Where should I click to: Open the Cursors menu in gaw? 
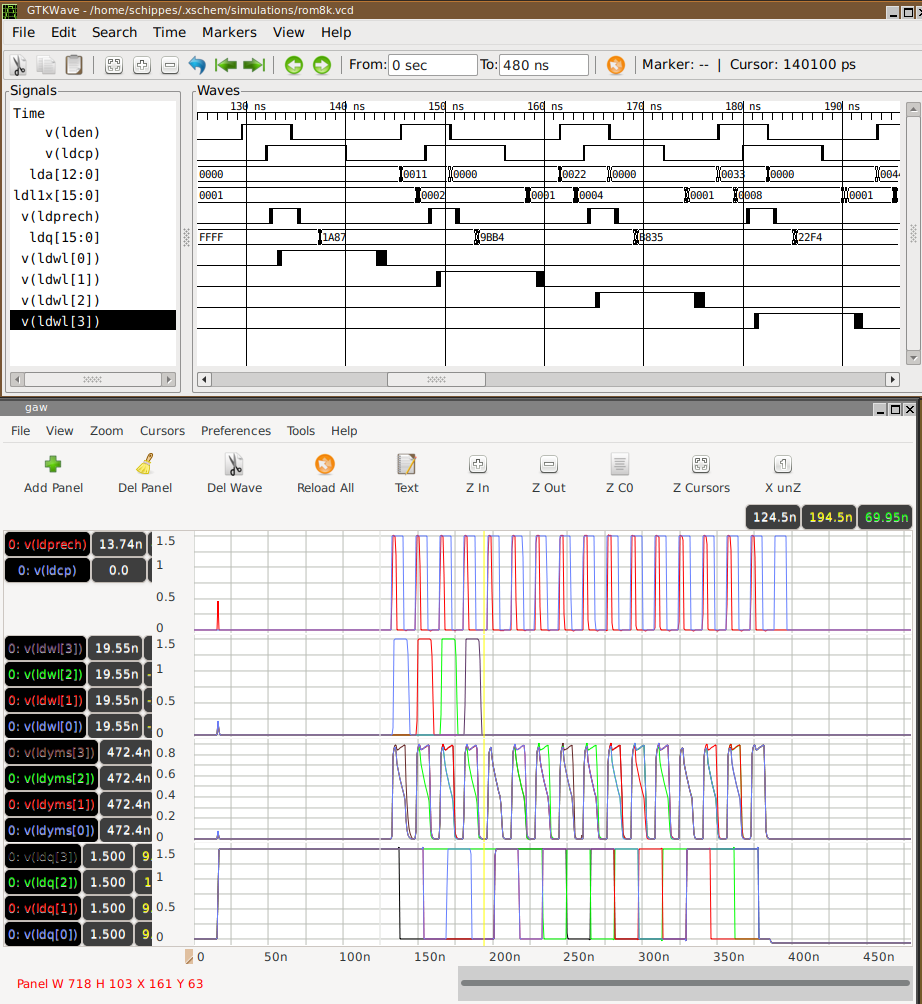[162, 431]
